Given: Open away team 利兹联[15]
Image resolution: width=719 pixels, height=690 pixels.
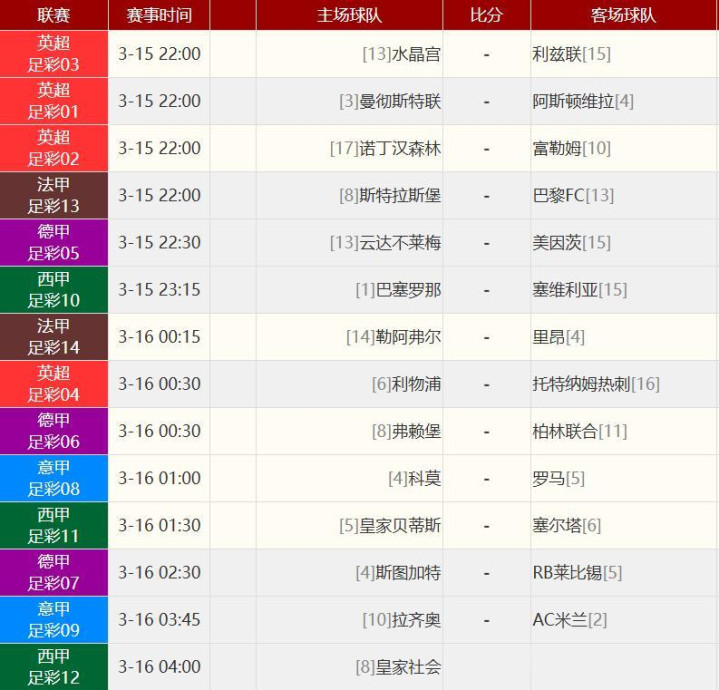Looking at the screenshot, I should [571, 54].
